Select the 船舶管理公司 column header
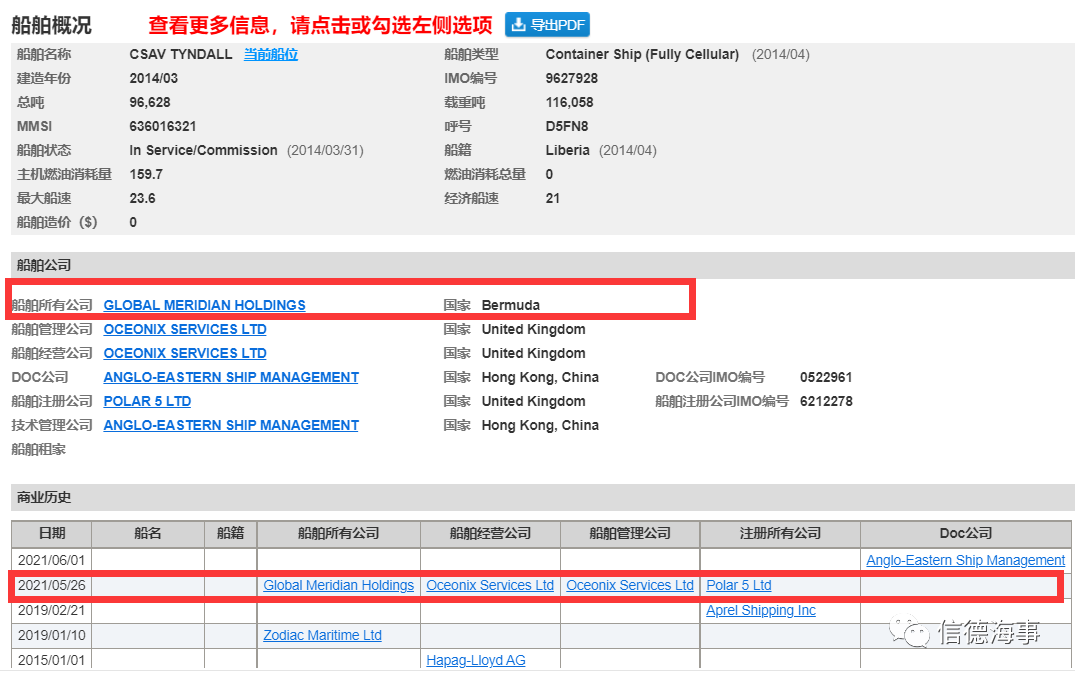This screenshot has width=1075, height=679. (630, 534)
